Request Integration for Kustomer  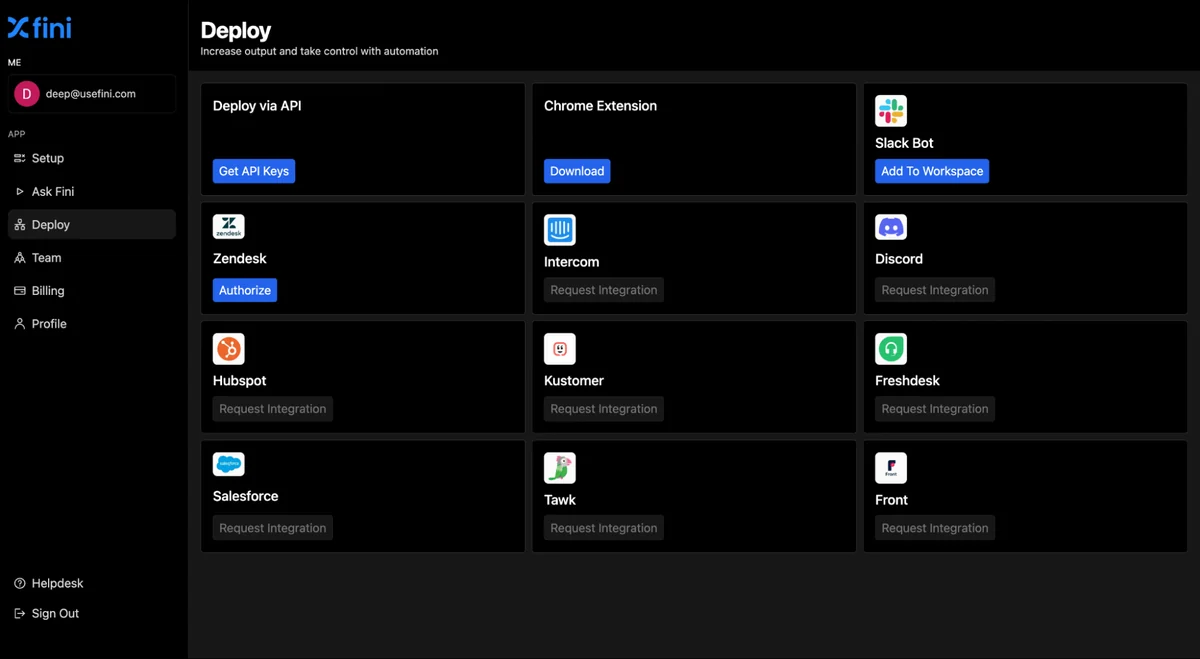(x=604, y=409)
